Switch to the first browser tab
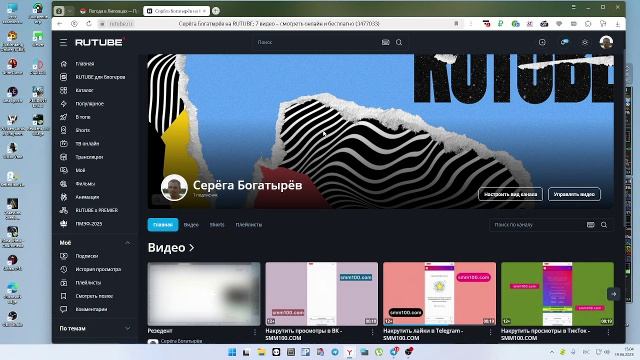 tap(109, 11)
